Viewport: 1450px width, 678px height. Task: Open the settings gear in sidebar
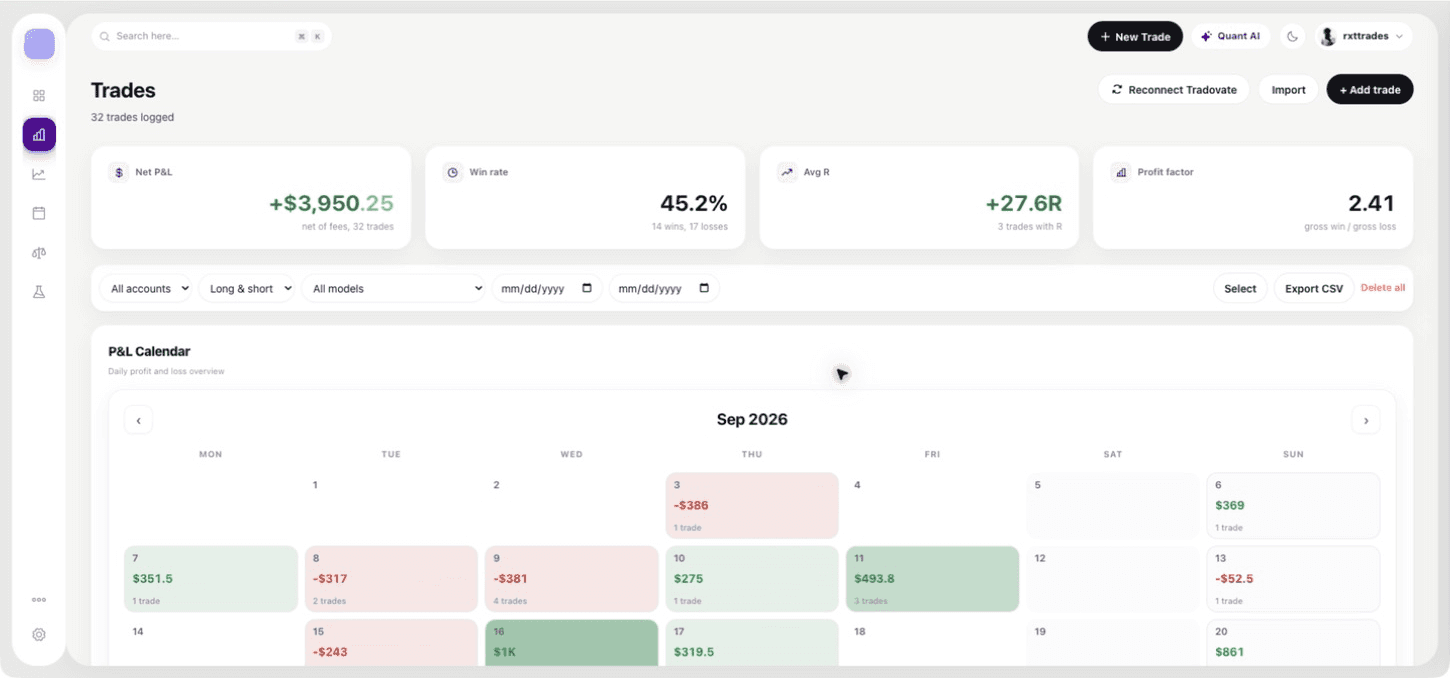click(x=39, y=634)
